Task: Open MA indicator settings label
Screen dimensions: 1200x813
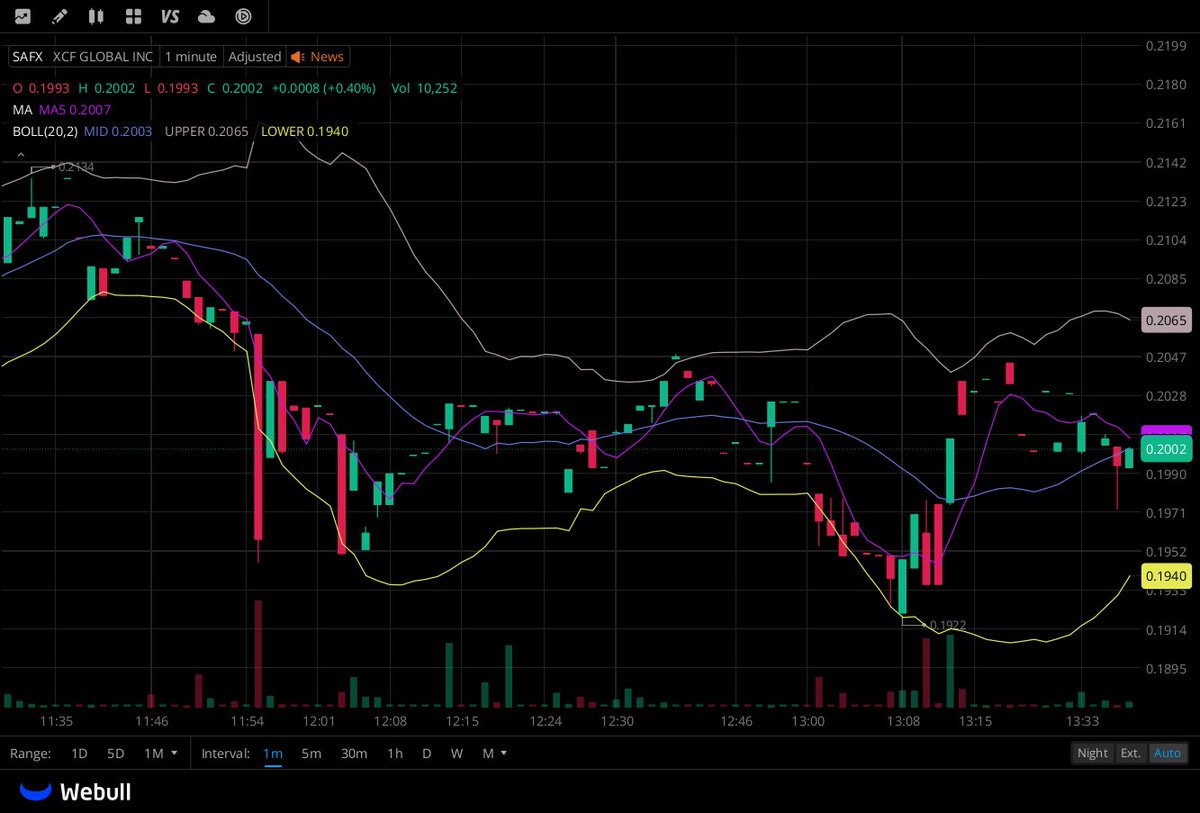Action: pos(21,109)
